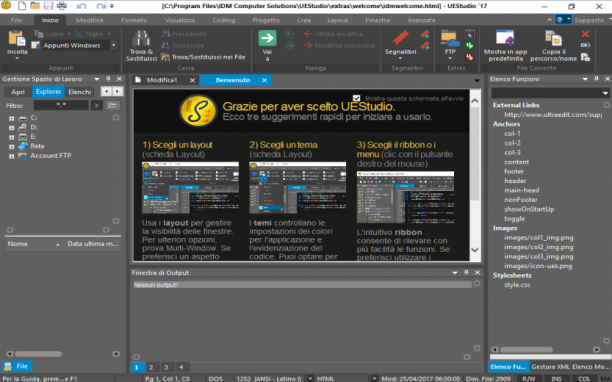Click the redo arrow in title bar
Screen dimensions: 612x382
click(x=101, y=6)
